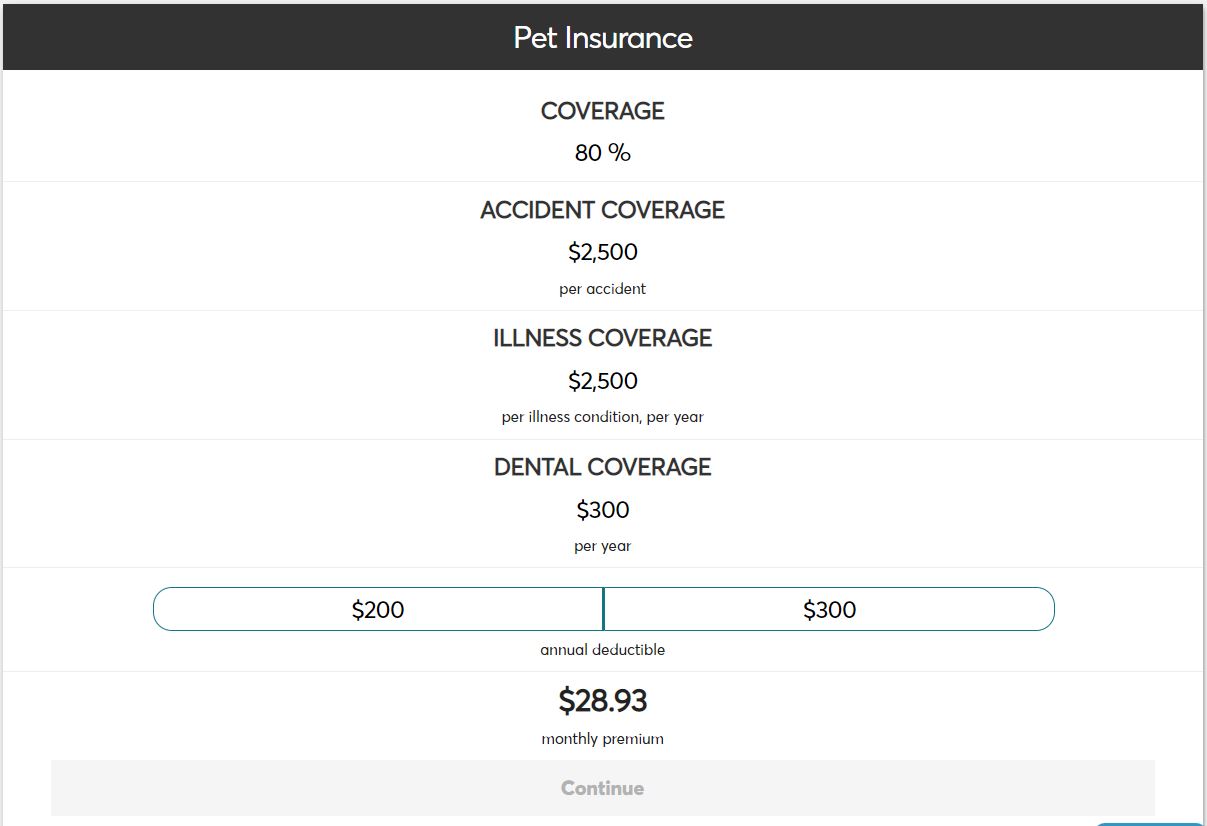Image resolution: width=1207 pixels, height=826 pixels.
Task: Click the $28.93 monthly premium amount
Action: click(x=602, y=700)
